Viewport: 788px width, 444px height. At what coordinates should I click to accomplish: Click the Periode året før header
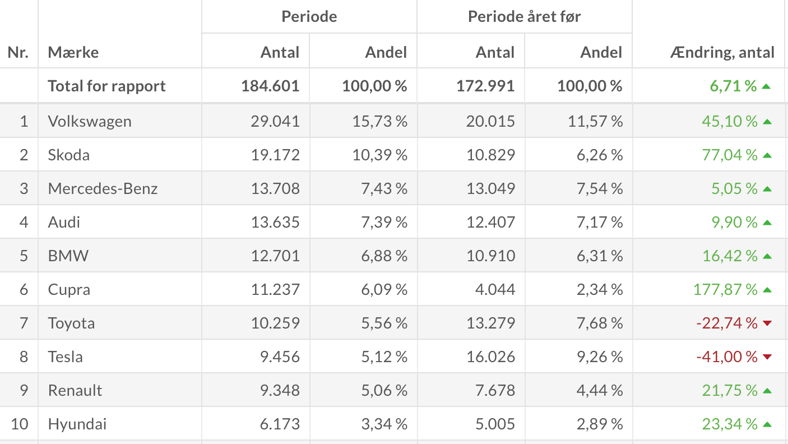[524, 16]
